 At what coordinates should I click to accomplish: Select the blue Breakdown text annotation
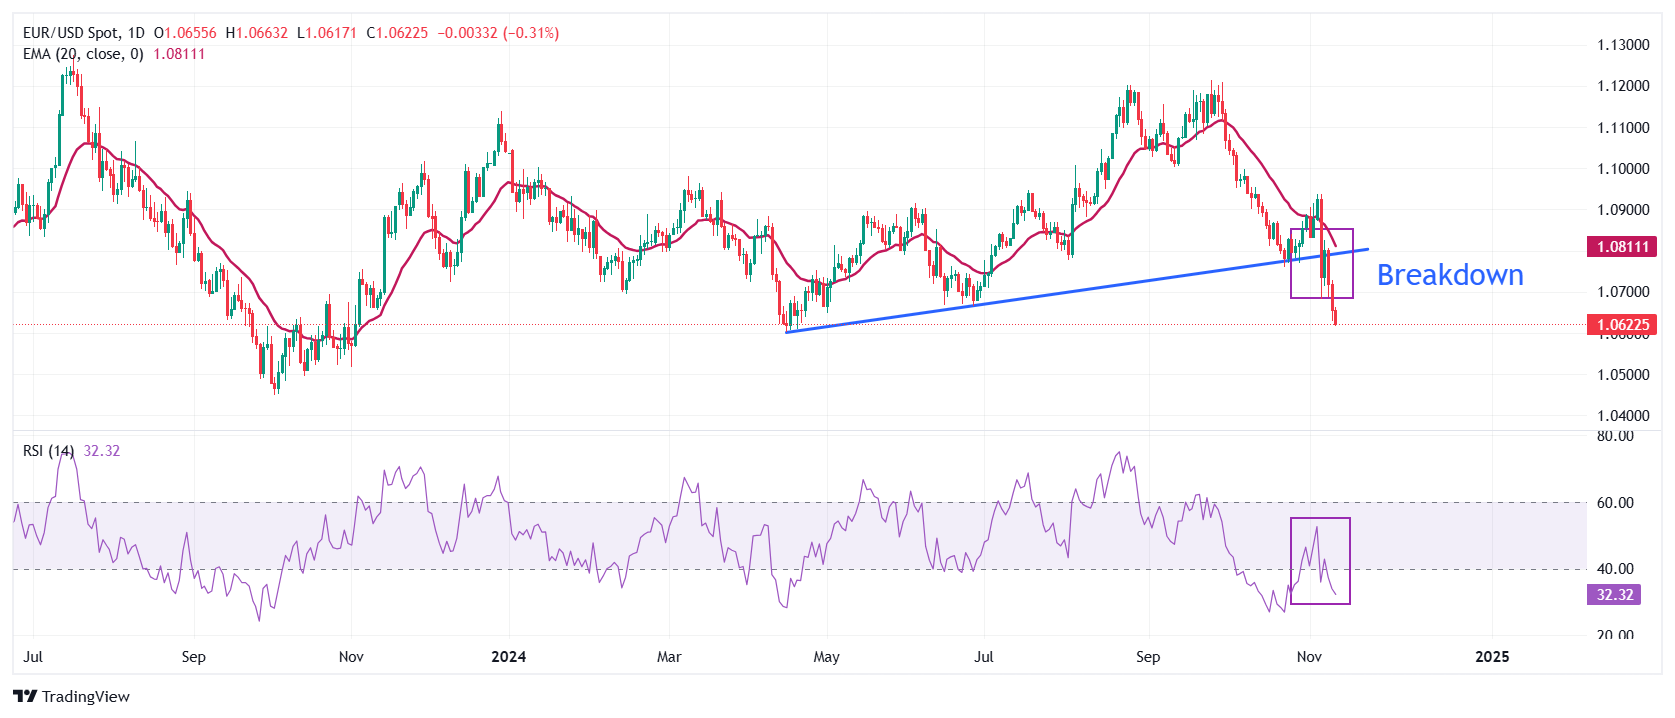[x=1449, y=275]
